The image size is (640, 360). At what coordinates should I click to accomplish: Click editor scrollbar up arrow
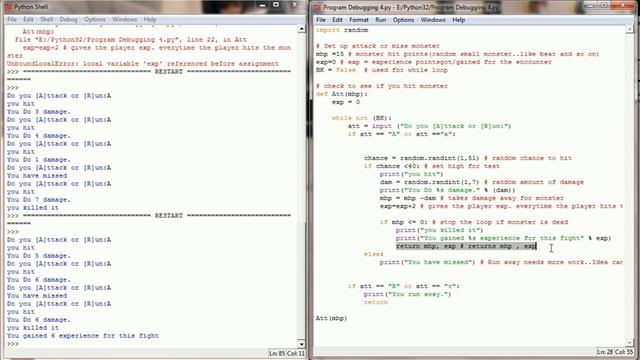(630, 29)
